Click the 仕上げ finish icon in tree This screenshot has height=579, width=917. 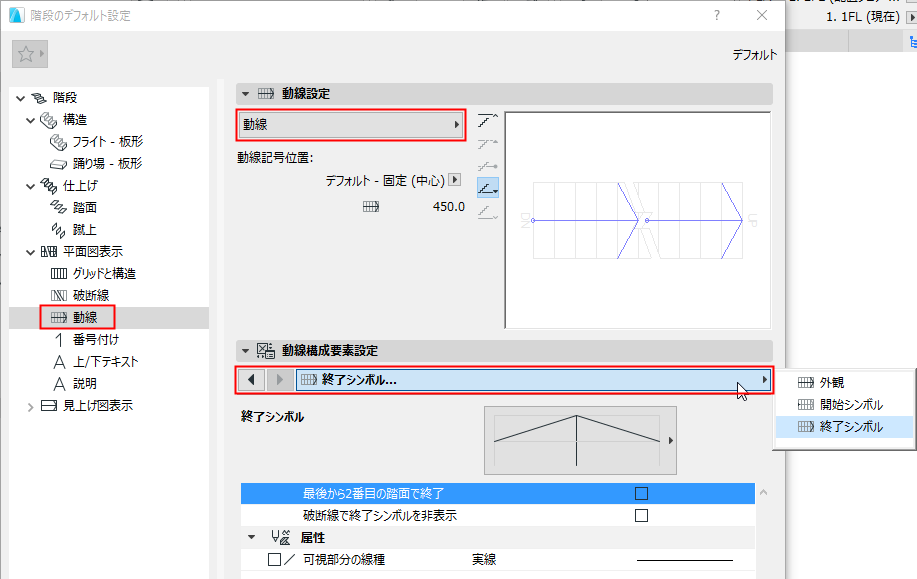tap(48, 186)
